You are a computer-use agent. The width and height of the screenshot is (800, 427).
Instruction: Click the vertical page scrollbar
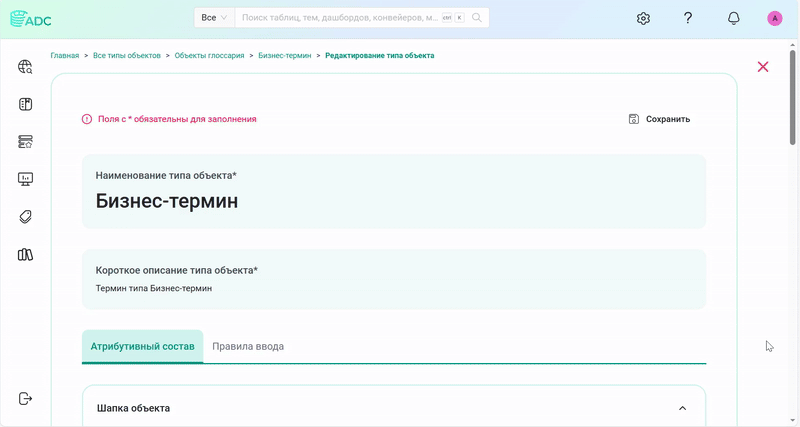coord(792,97)
